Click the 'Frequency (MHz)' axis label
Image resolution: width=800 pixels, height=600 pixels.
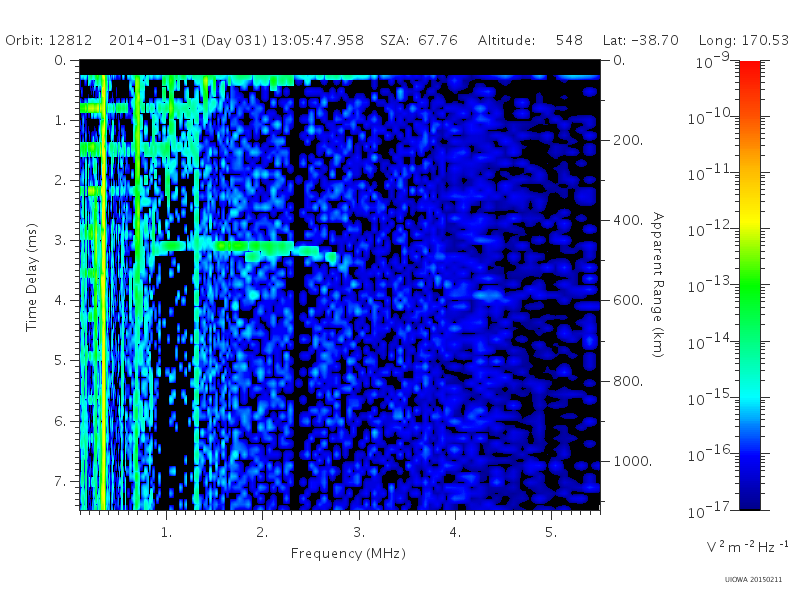348,553
